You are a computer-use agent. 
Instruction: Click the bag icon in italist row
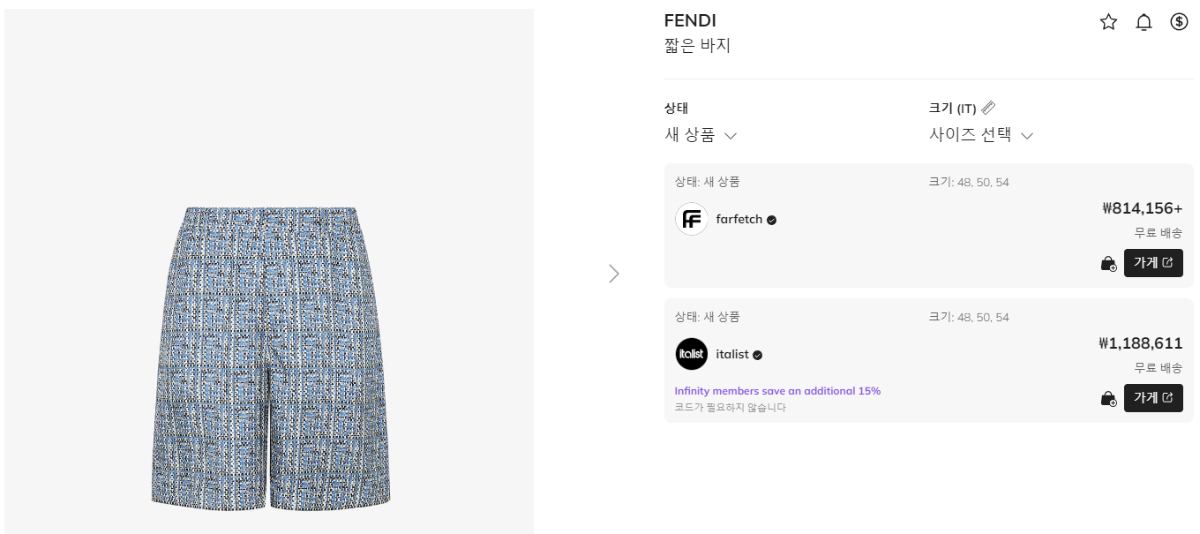[1108, 398]
